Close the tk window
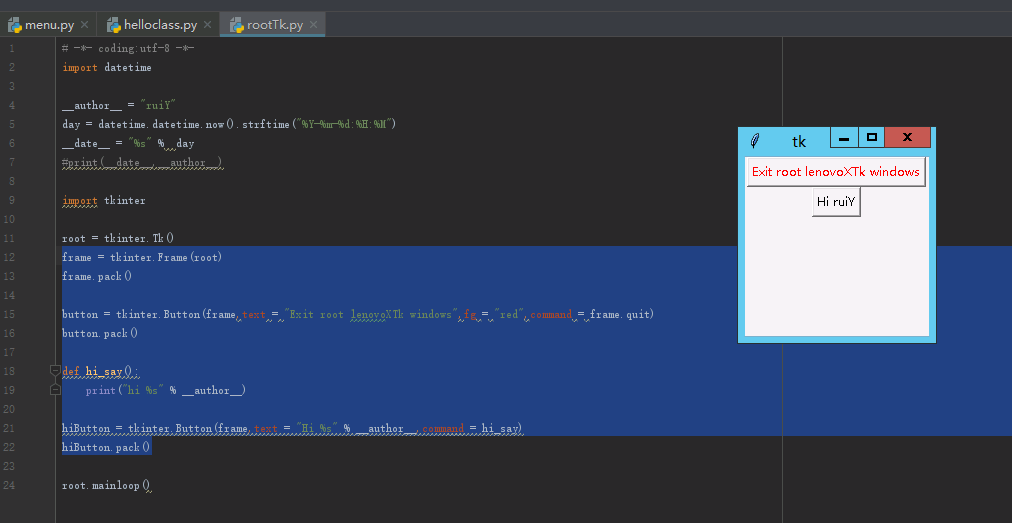 click(x=907, y=138)
